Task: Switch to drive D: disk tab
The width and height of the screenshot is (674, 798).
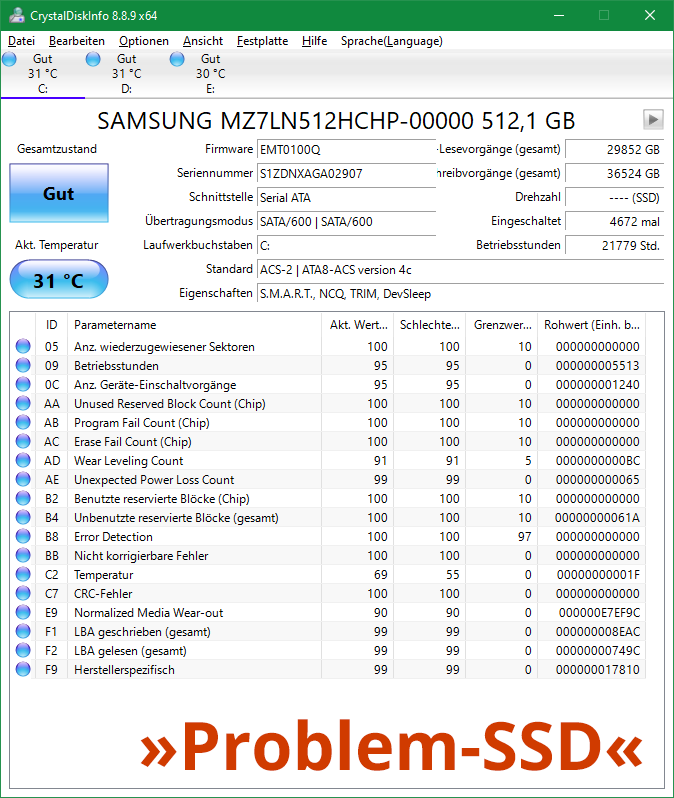Action: point(127,74)
